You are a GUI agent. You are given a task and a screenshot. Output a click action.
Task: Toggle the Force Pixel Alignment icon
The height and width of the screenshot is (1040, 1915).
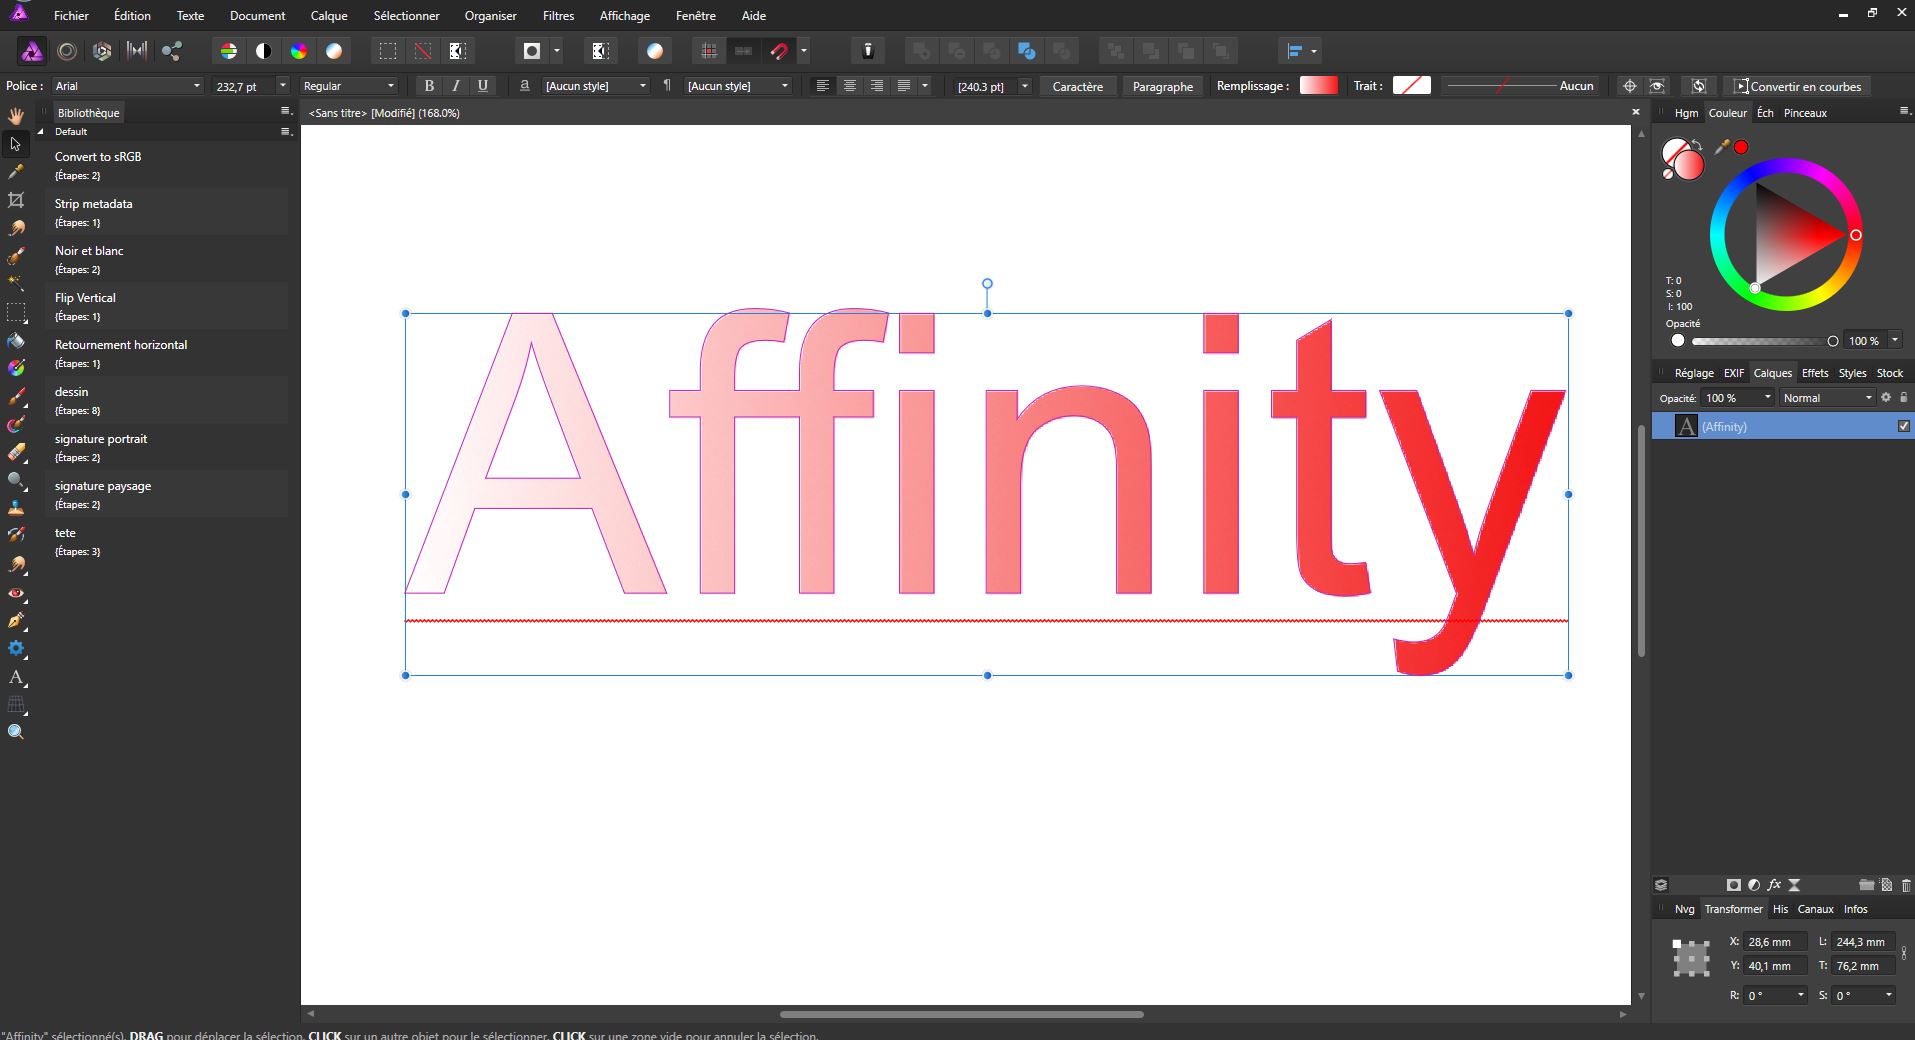tap(709, 51)
